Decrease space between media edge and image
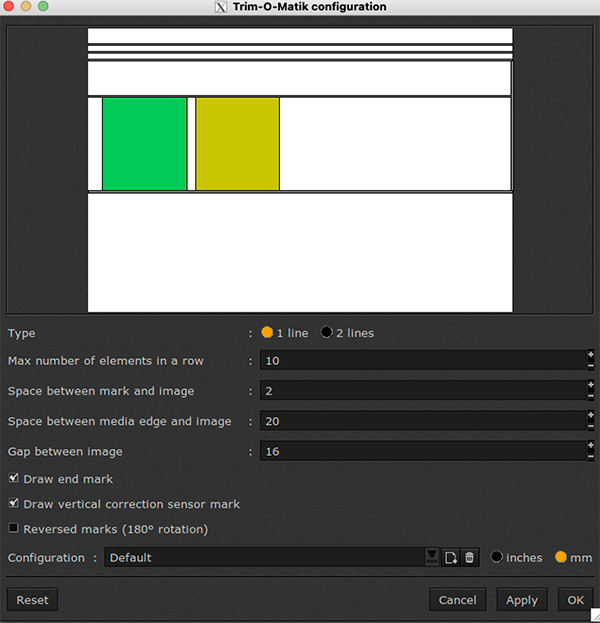This screenshot has height=623, width=600. pos(590,427)
